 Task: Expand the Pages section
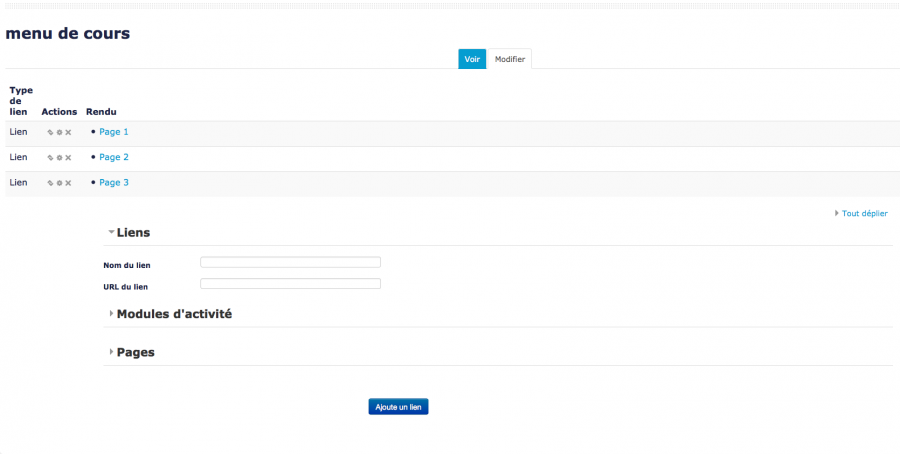coord(135,352)
